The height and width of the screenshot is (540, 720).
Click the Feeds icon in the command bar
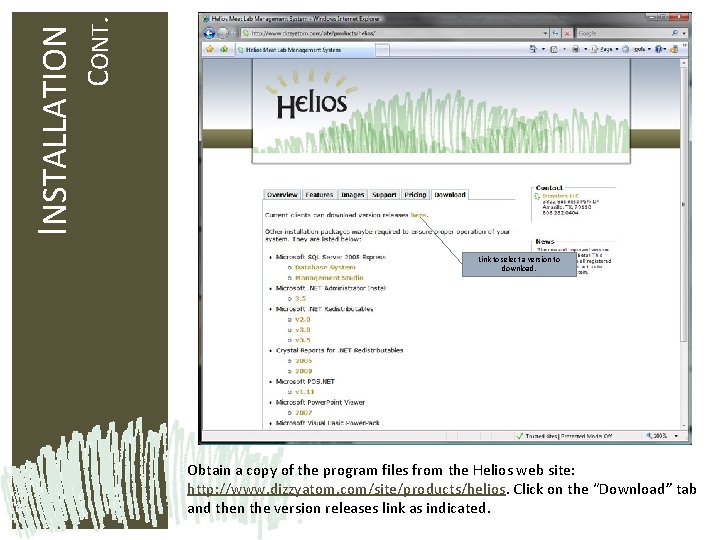pyautogui.click(x=554, y=49)
